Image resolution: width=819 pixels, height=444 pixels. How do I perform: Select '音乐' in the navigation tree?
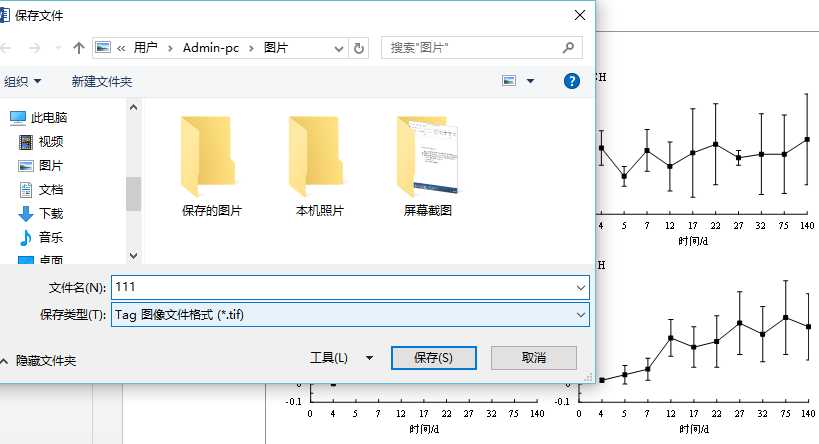41,238
